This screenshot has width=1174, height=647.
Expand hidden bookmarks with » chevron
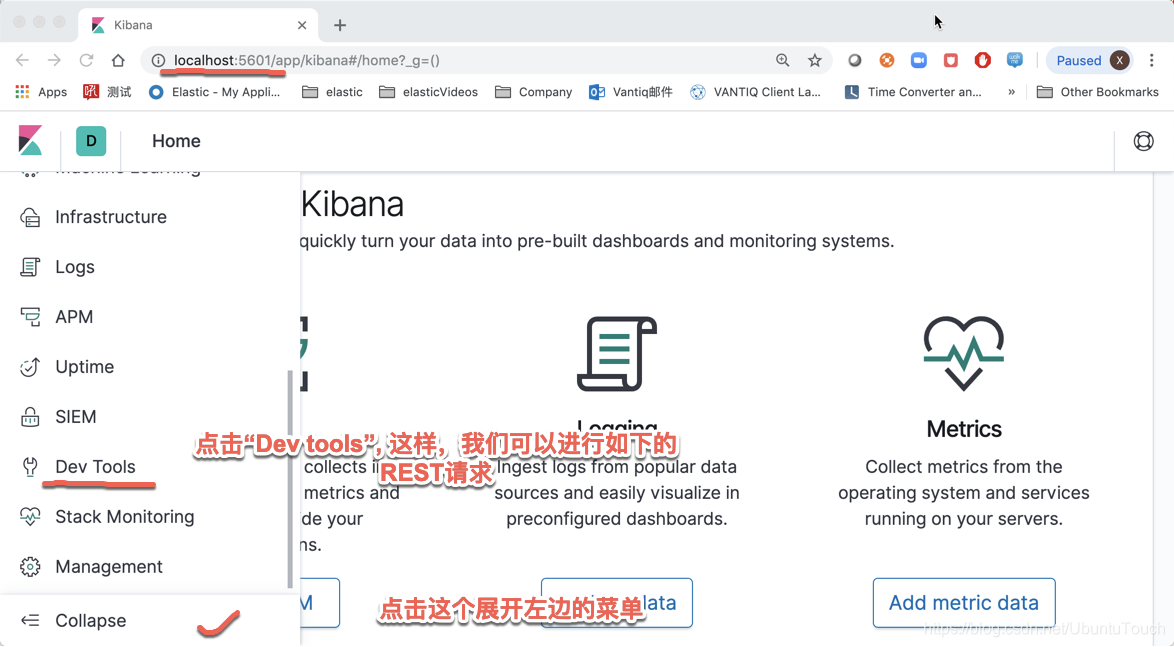[x=1012, y=92]
